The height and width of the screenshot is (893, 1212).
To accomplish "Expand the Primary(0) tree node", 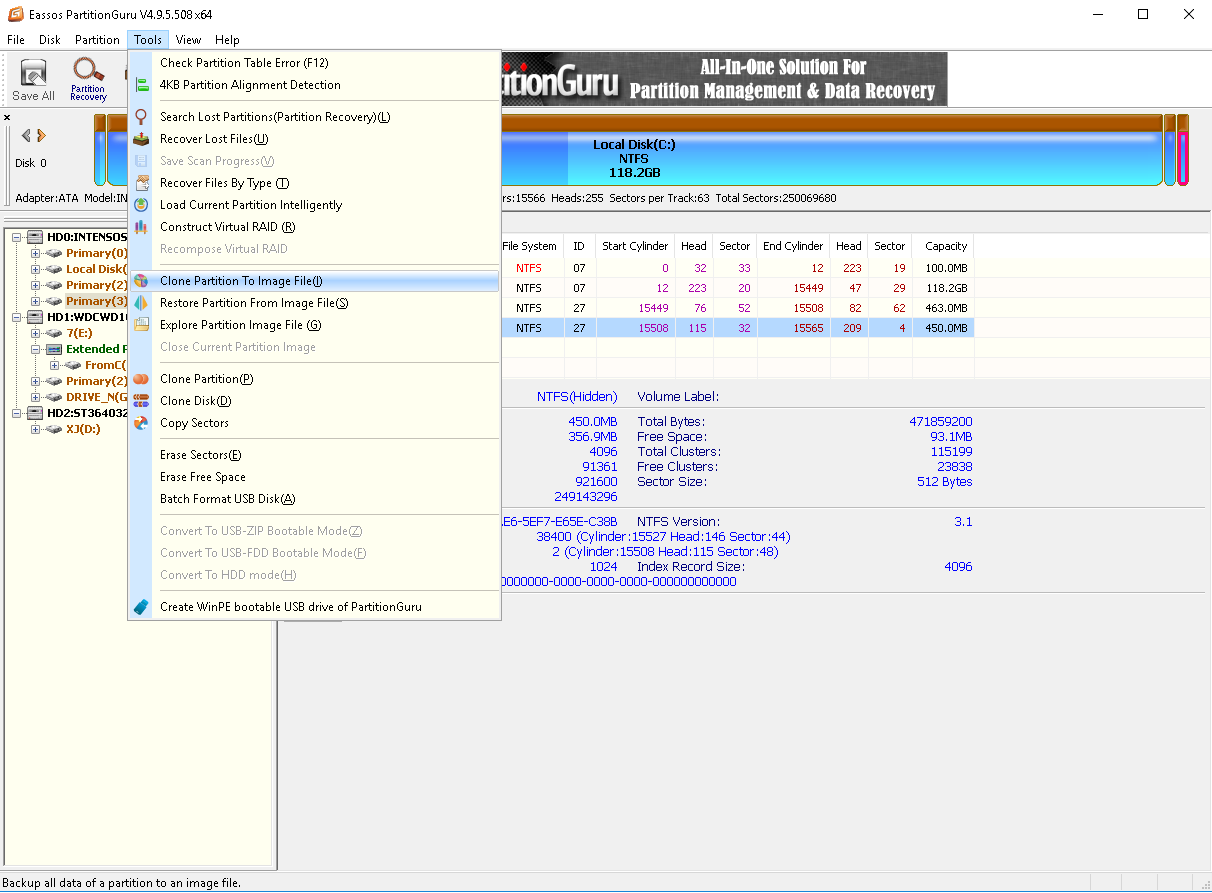I will pos(36,253).
